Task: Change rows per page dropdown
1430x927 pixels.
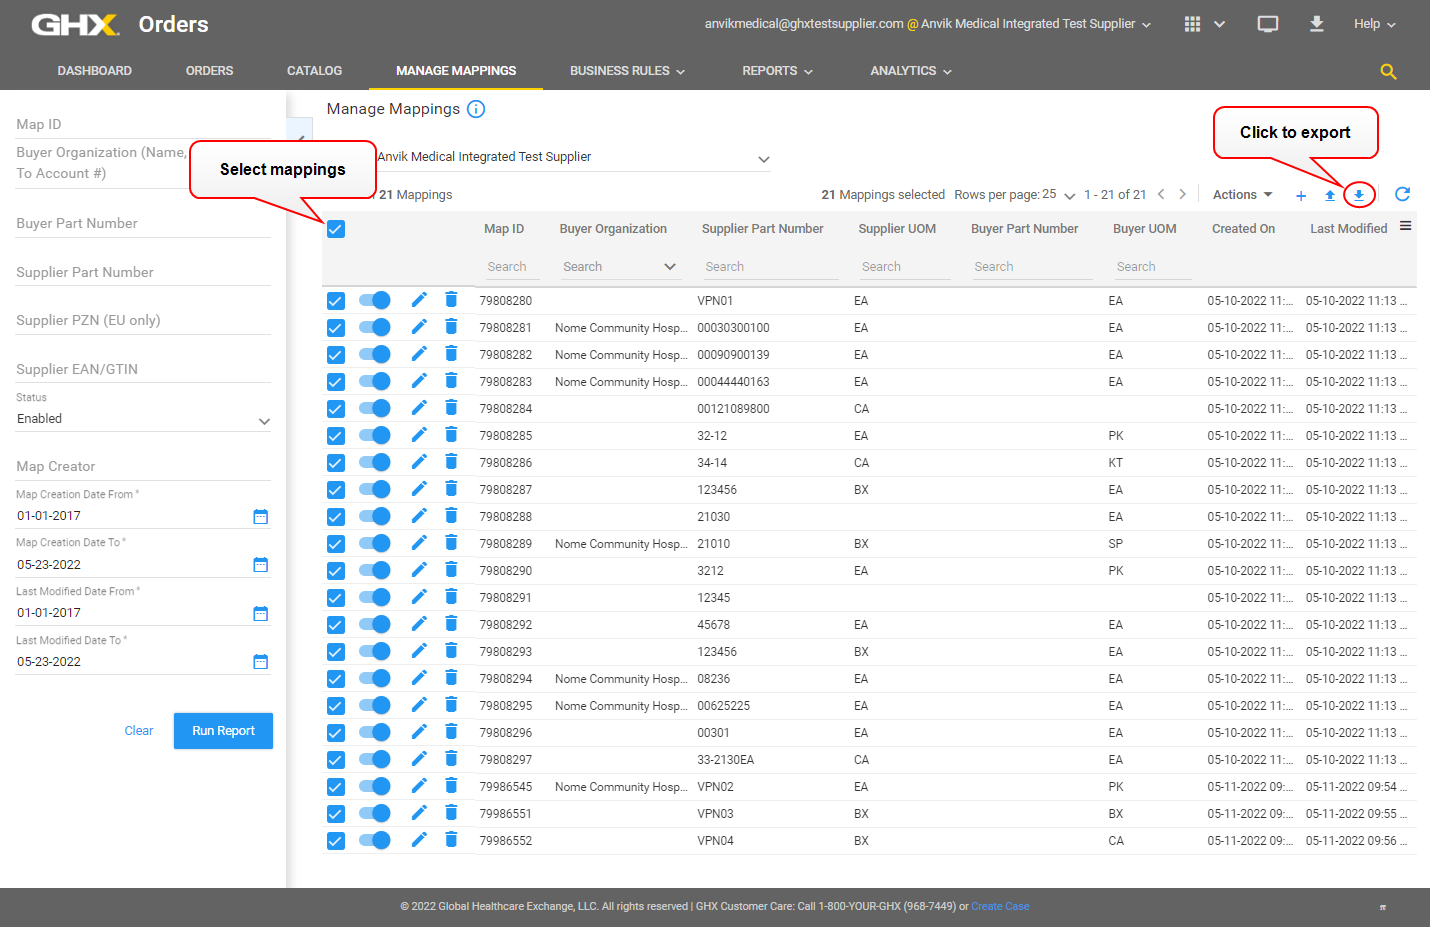Action: [x=1059, y=195]
